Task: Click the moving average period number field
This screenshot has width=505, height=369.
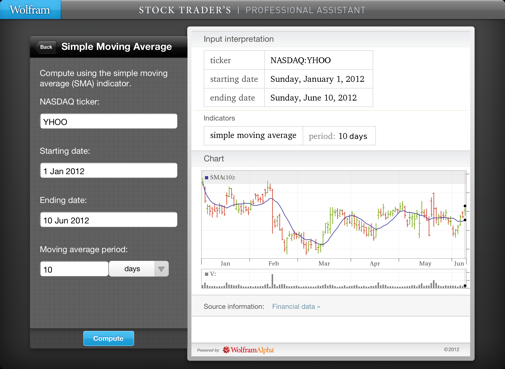Action: 74,269
